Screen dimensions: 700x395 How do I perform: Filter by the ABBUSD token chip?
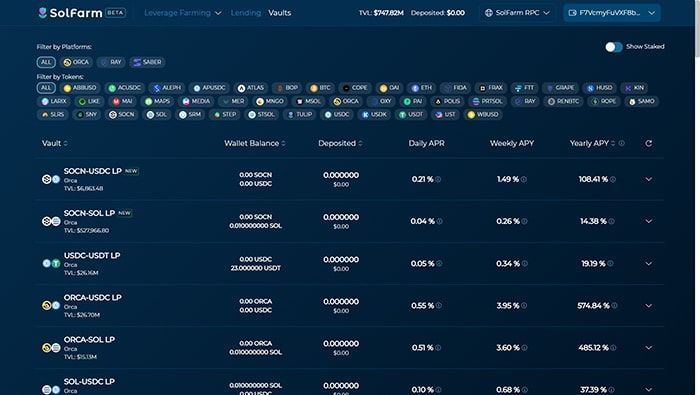click(x=80, y=88)
